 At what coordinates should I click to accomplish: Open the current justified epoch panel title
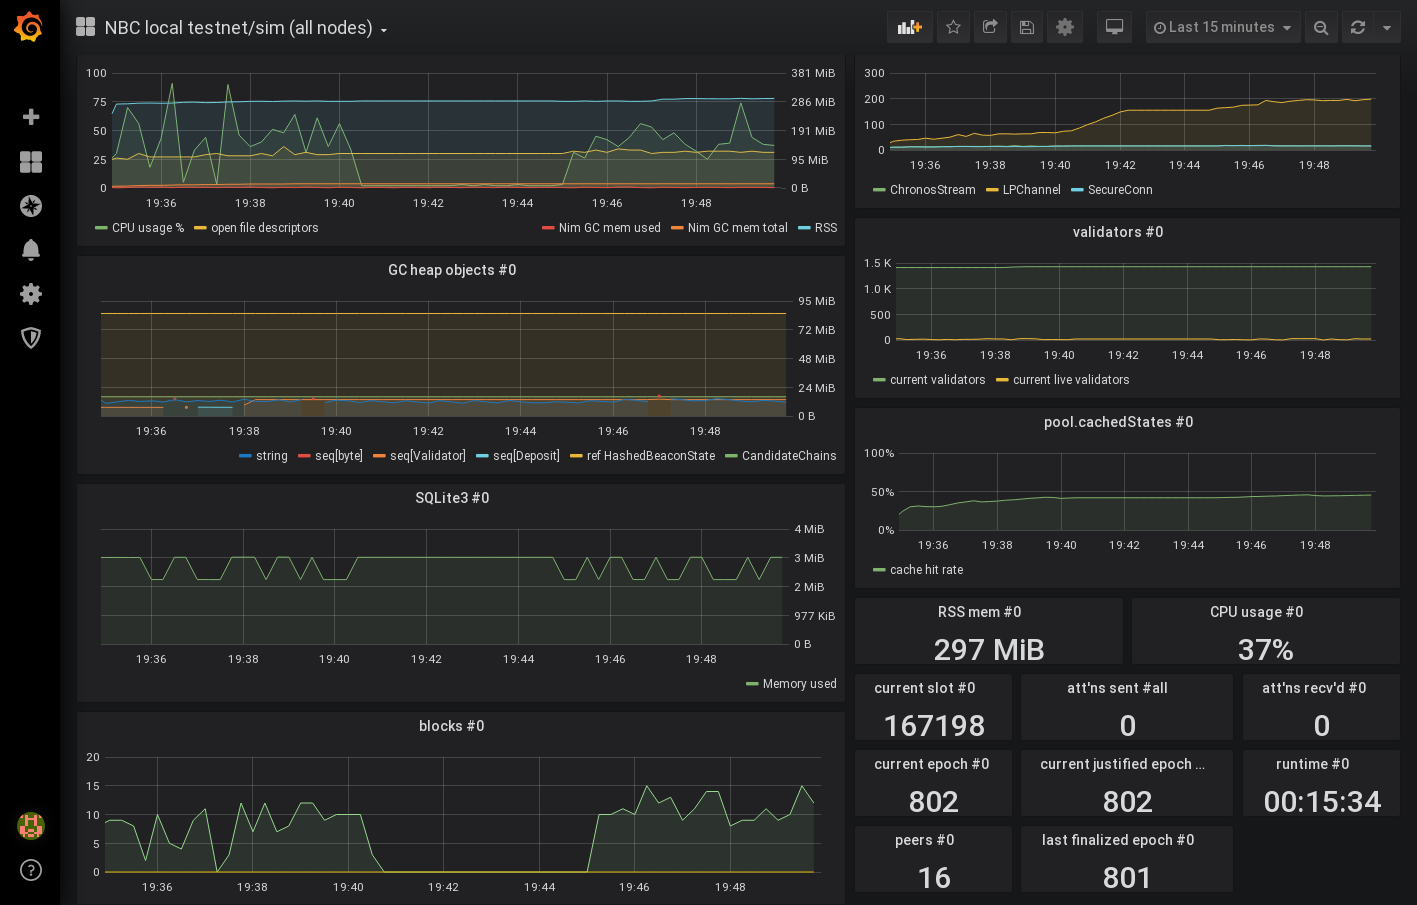point(1122,764)
